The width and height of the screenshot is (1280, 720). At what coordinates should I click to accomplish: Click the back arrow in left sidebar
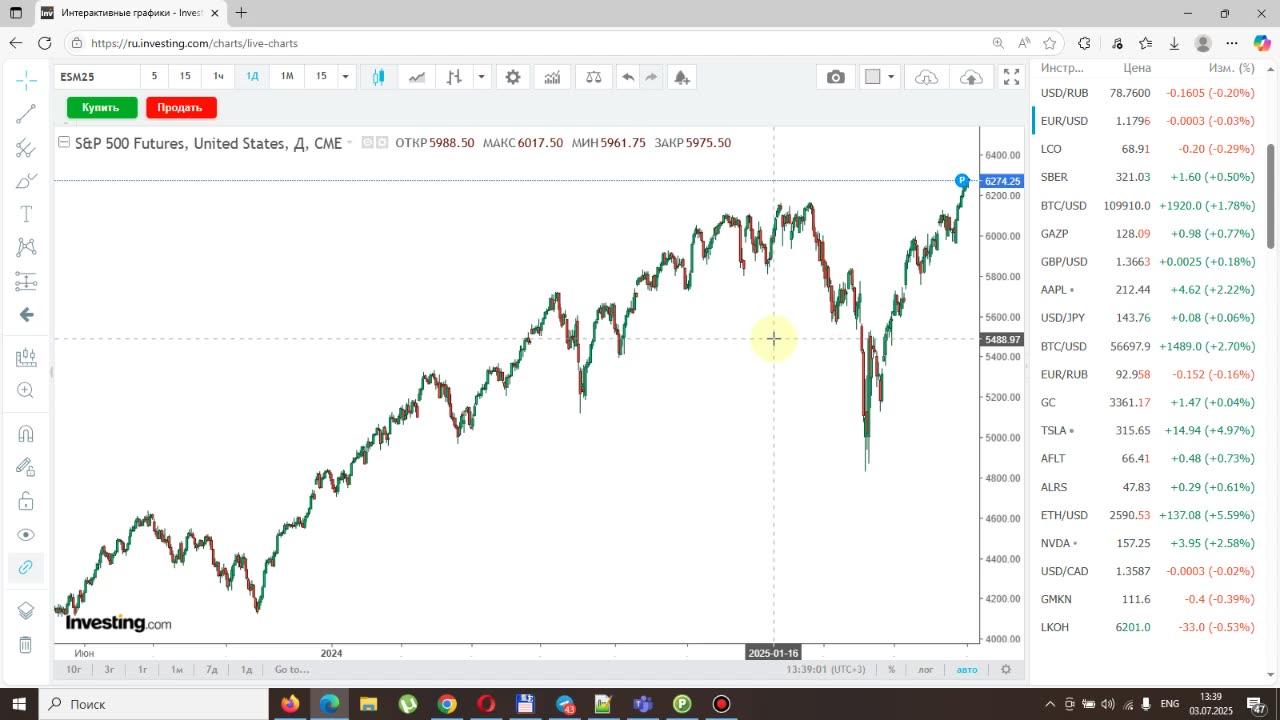(x=26, y=315)
